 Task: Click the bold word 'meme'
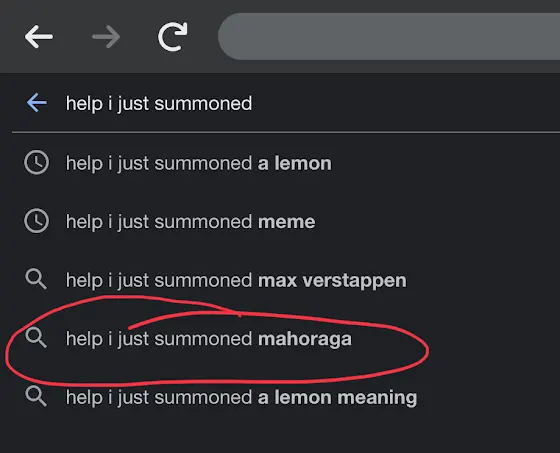tap(286, 222)
